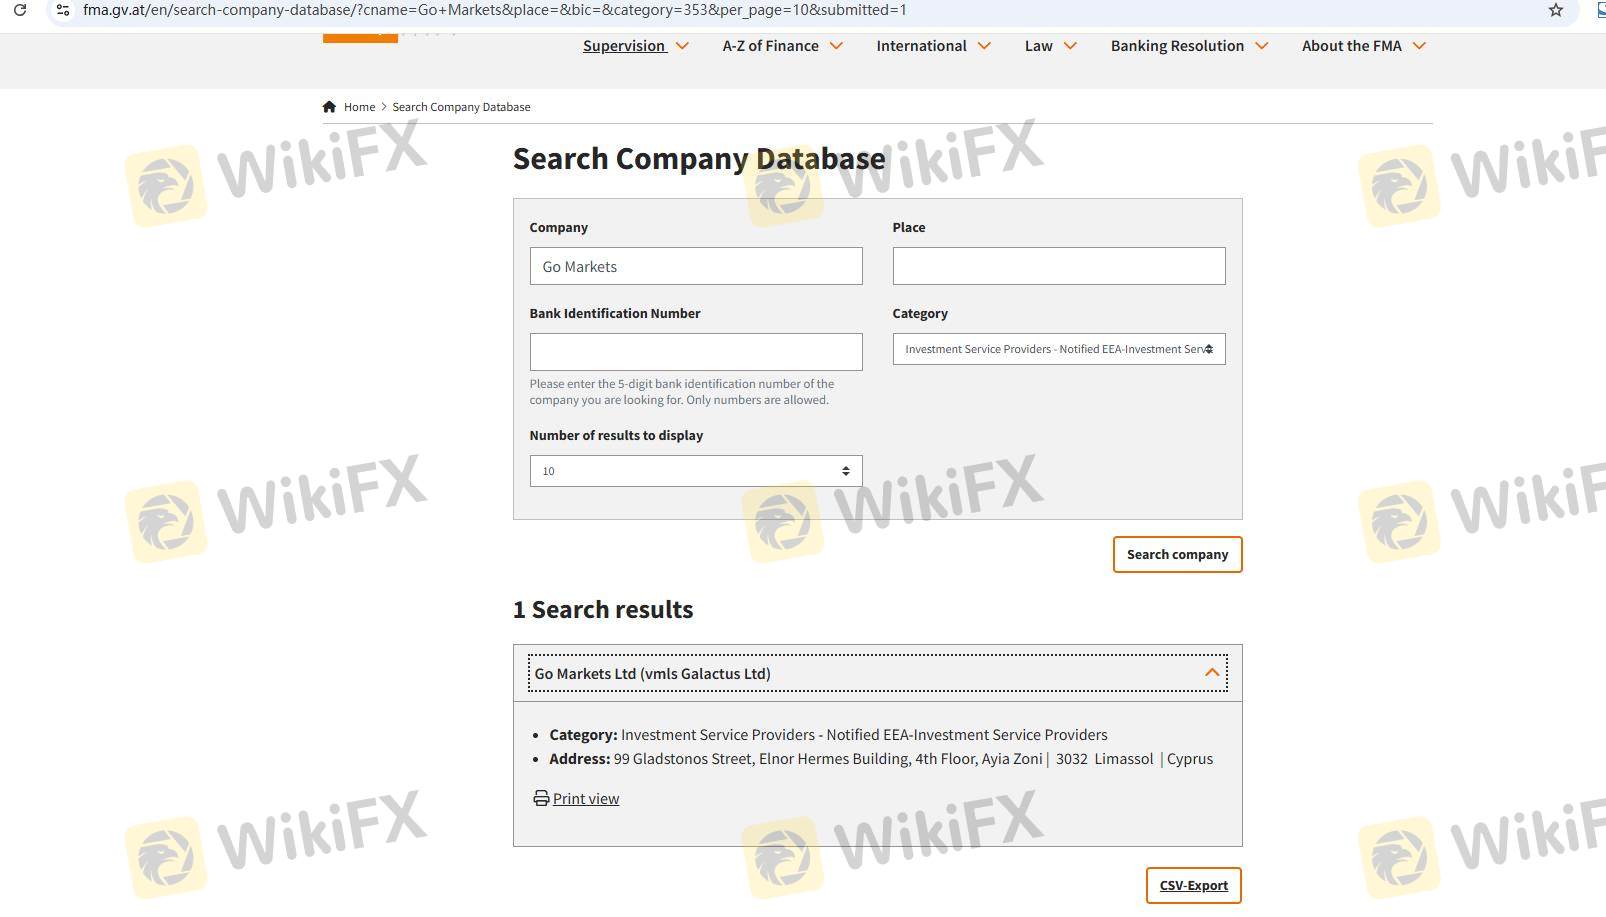Screen dimensions: 1606x917
Task: Collapse the Go Markets Ltd result chevron
Action: click(x=1212, y=673)
